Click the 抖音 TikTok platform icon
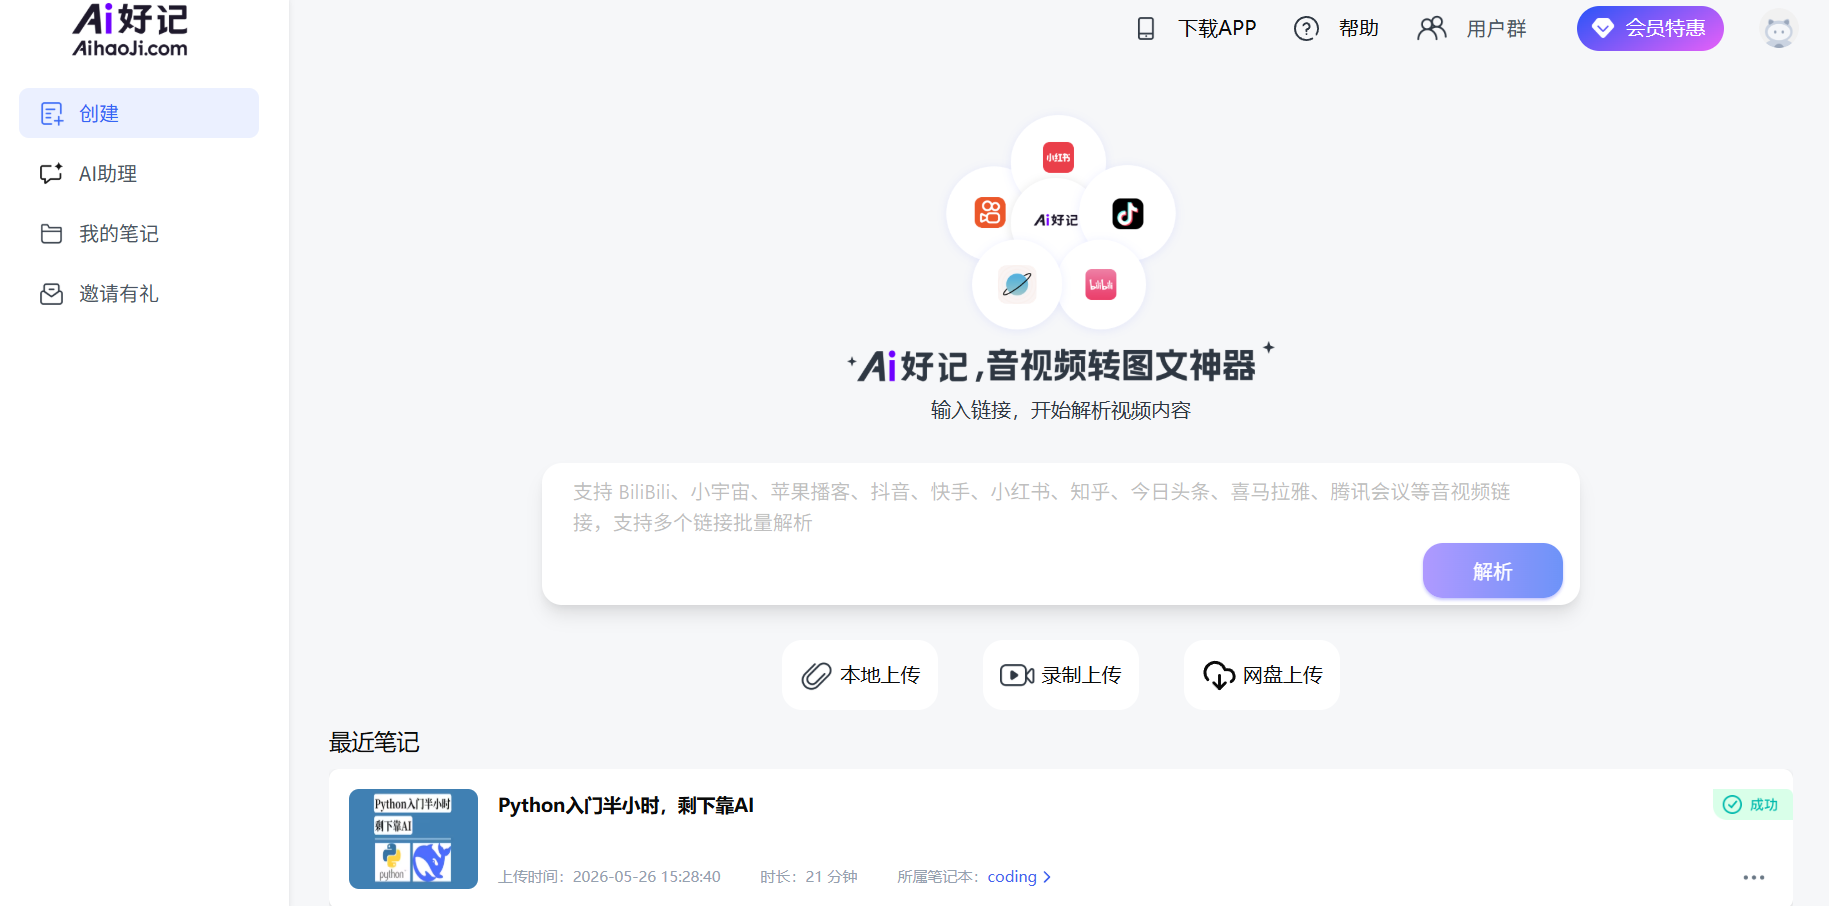Screen dimensions: 1829x906 point(1128,213)
